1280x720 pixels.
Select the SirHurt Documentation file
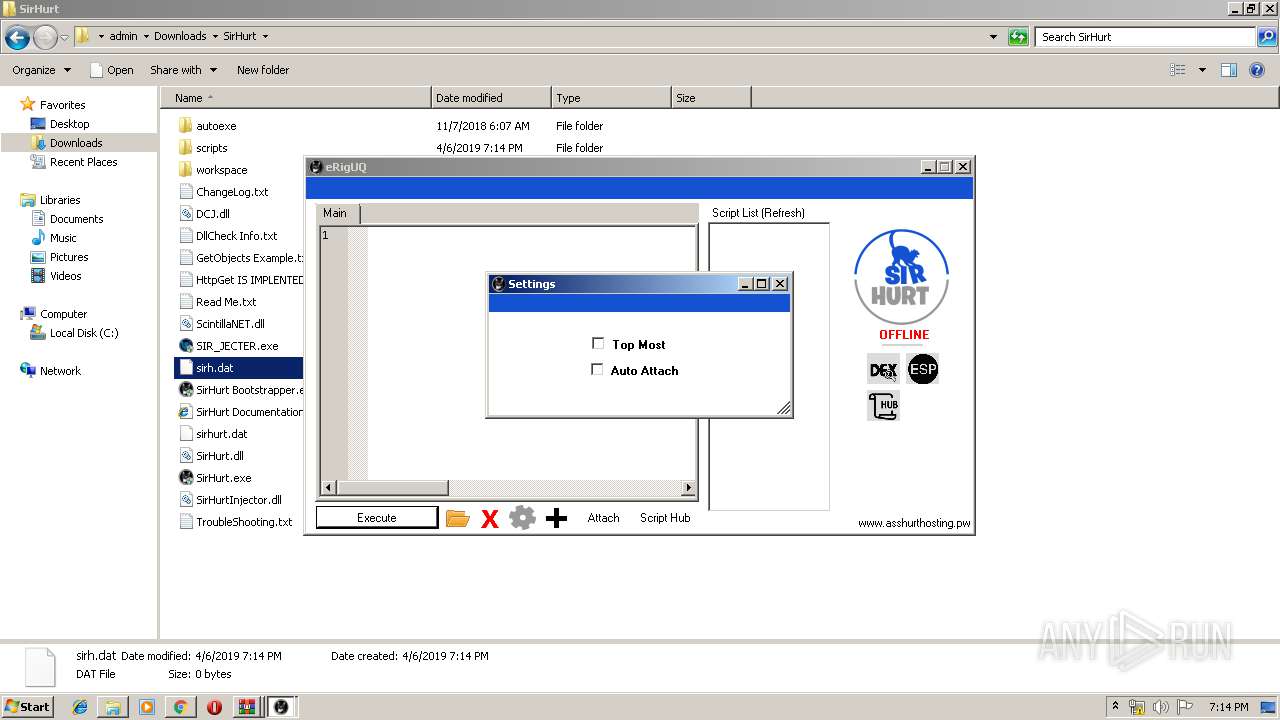(x=240, y=412)
